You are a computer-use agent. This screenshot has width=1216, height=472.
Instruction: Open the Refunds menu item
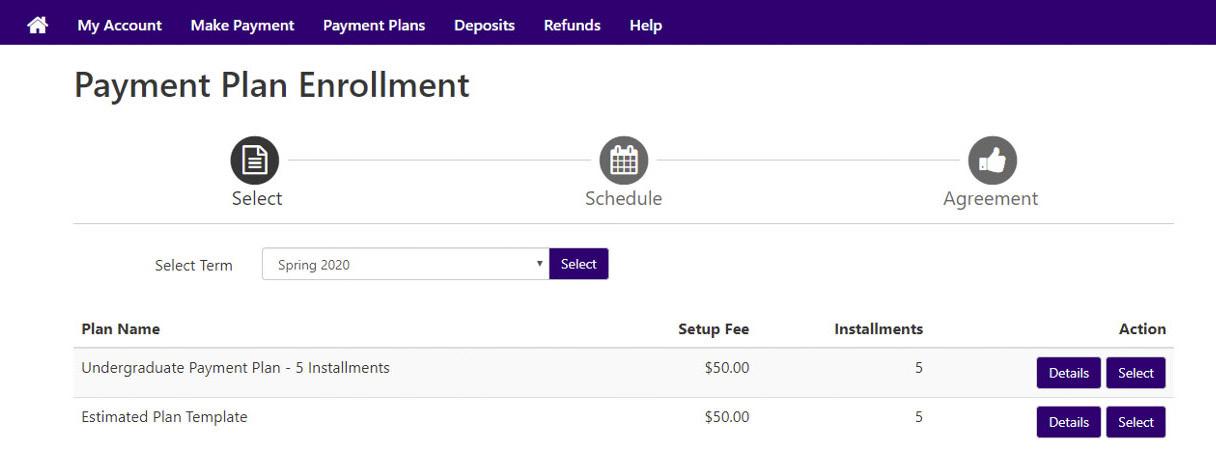pos(572,25)
